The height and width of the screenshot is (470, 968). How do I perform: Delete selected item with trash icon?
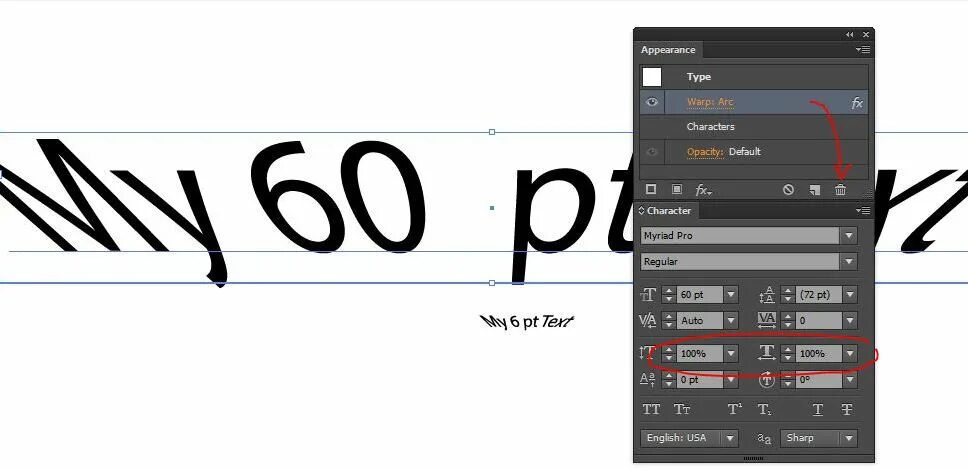[841, 189]
